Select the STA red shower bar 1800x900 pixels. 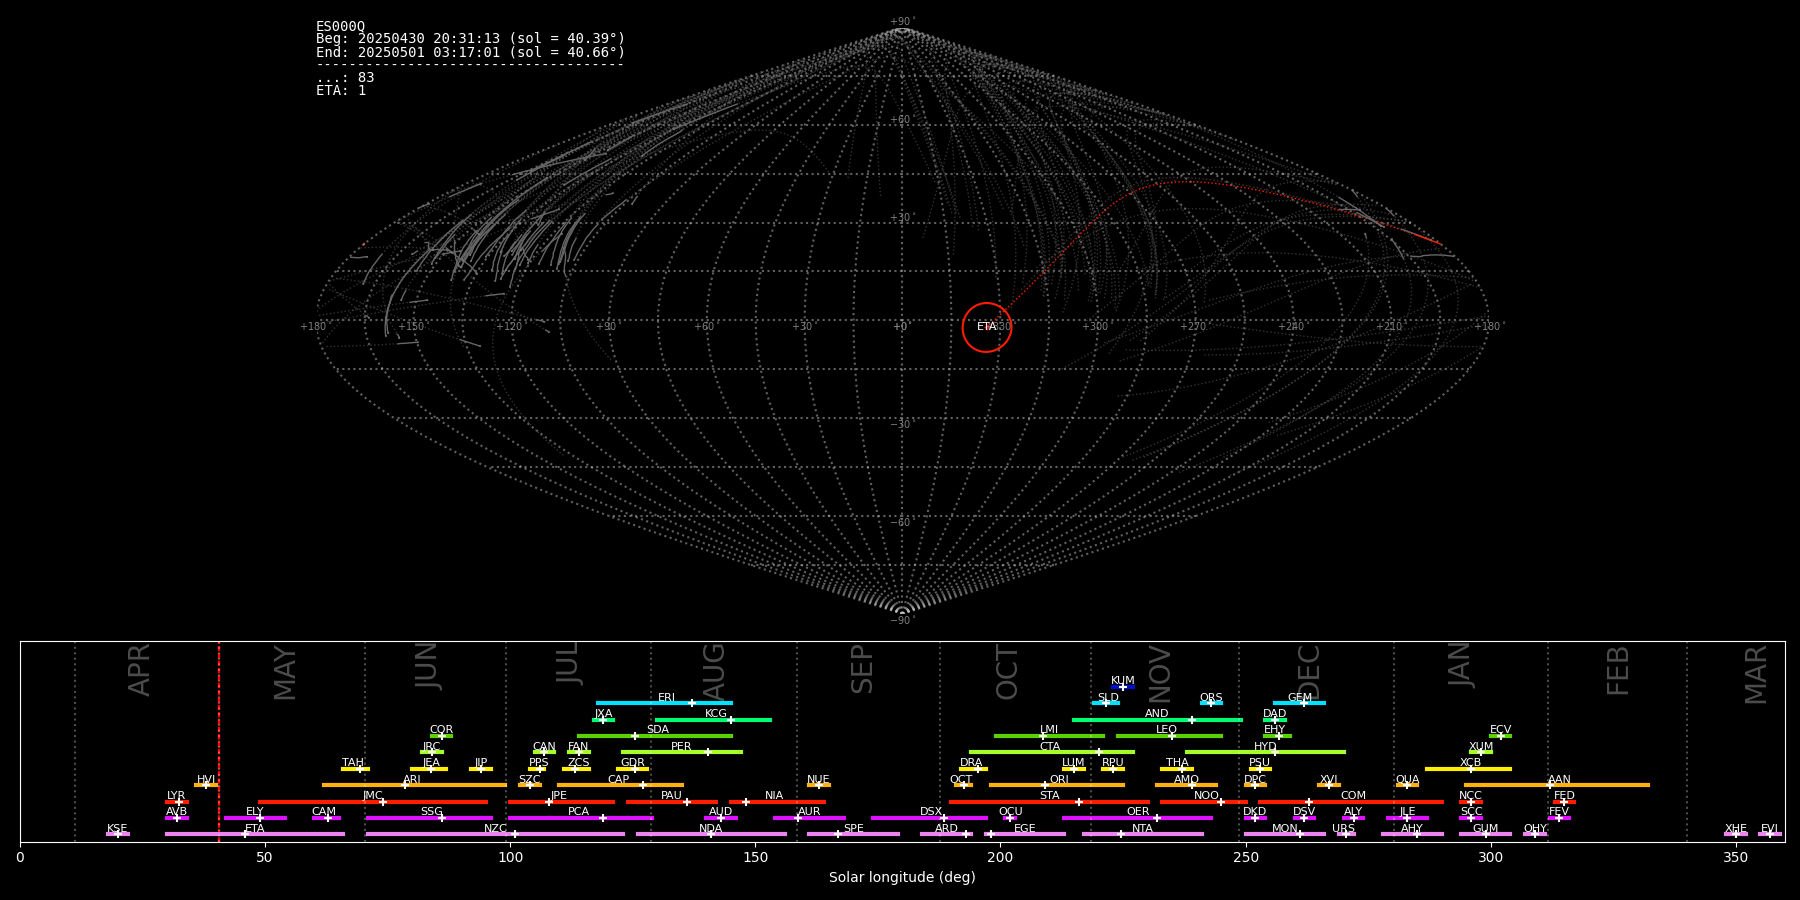[x=1049, y=802]
